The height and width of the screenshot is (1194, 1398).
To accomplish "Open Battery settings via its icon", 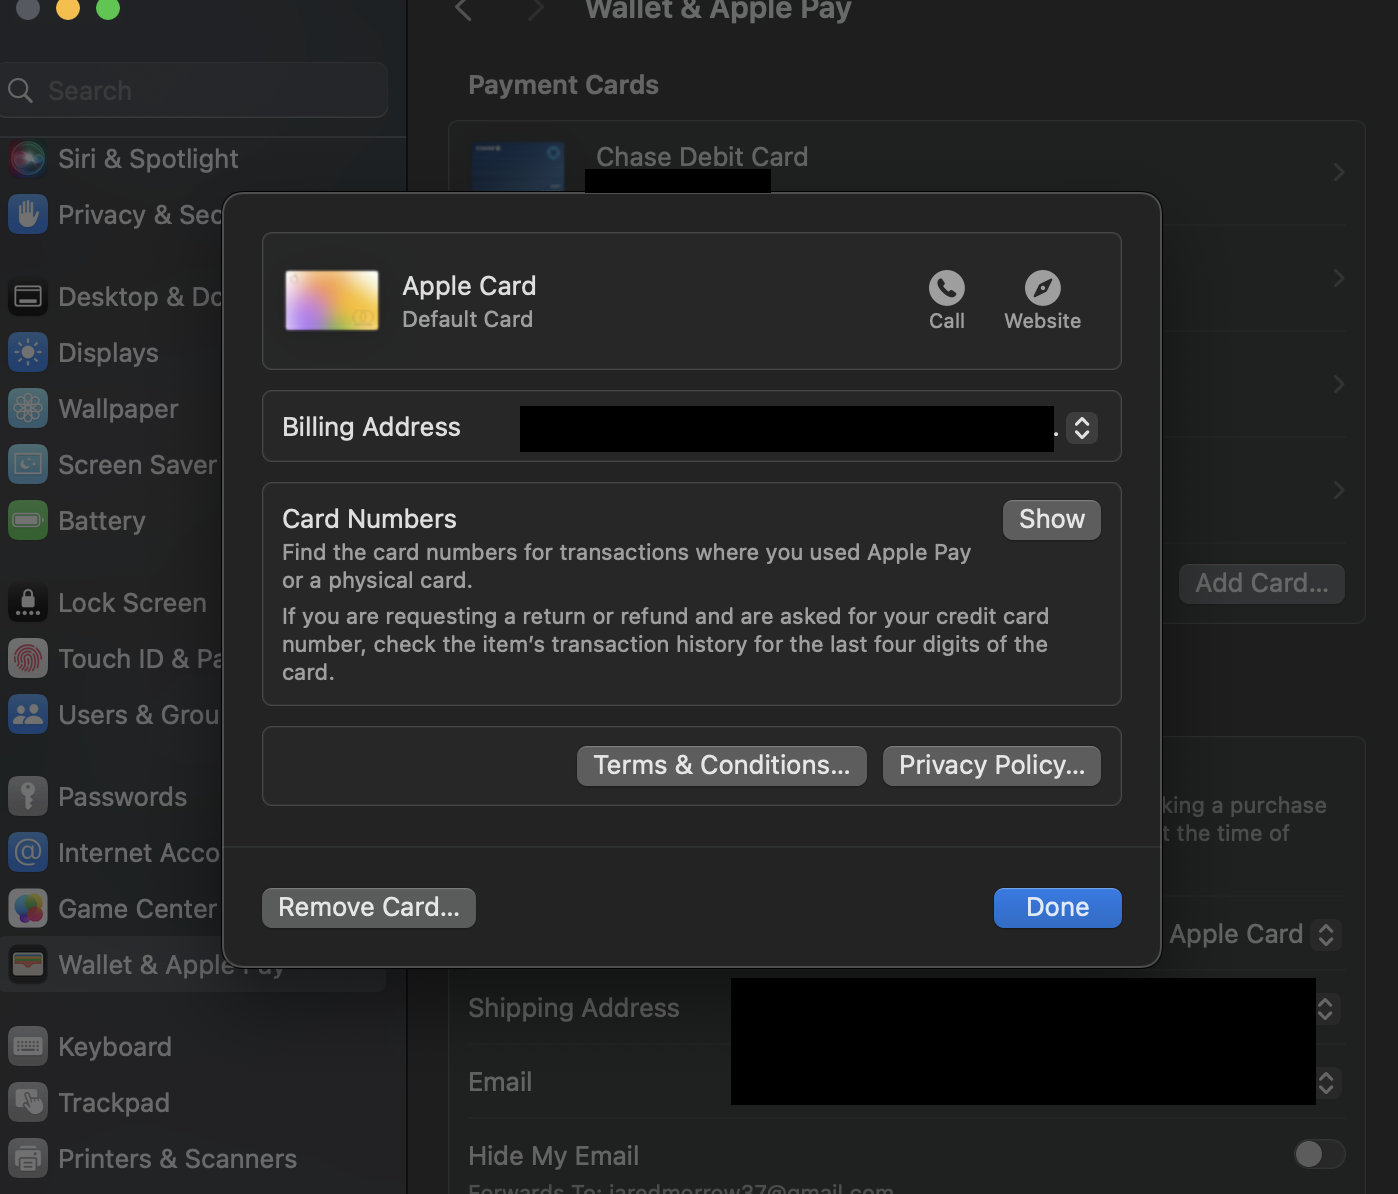I will tap(27, 520).
